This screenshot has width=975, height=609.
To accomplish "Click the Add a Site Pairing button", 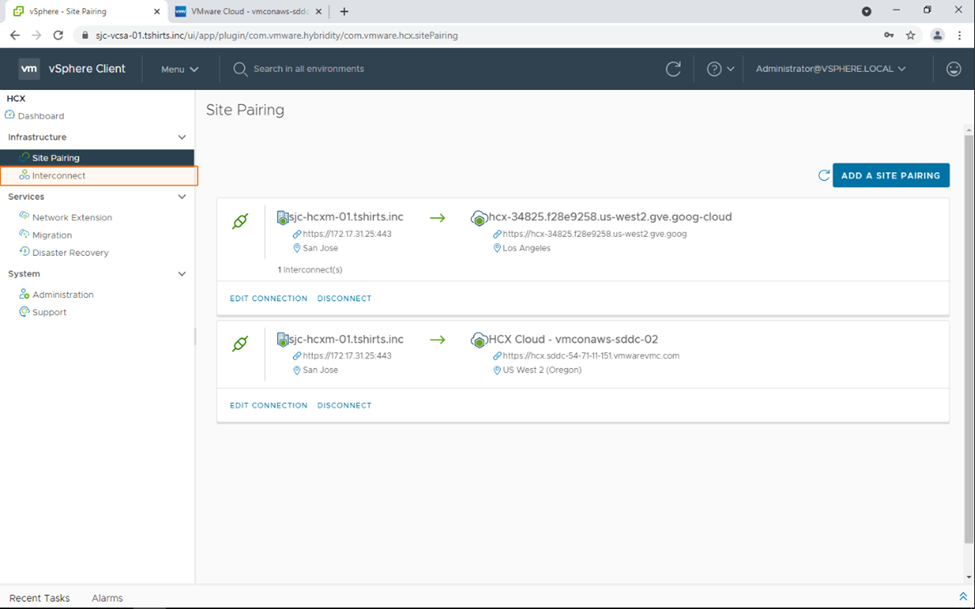I will pos(890,175).
